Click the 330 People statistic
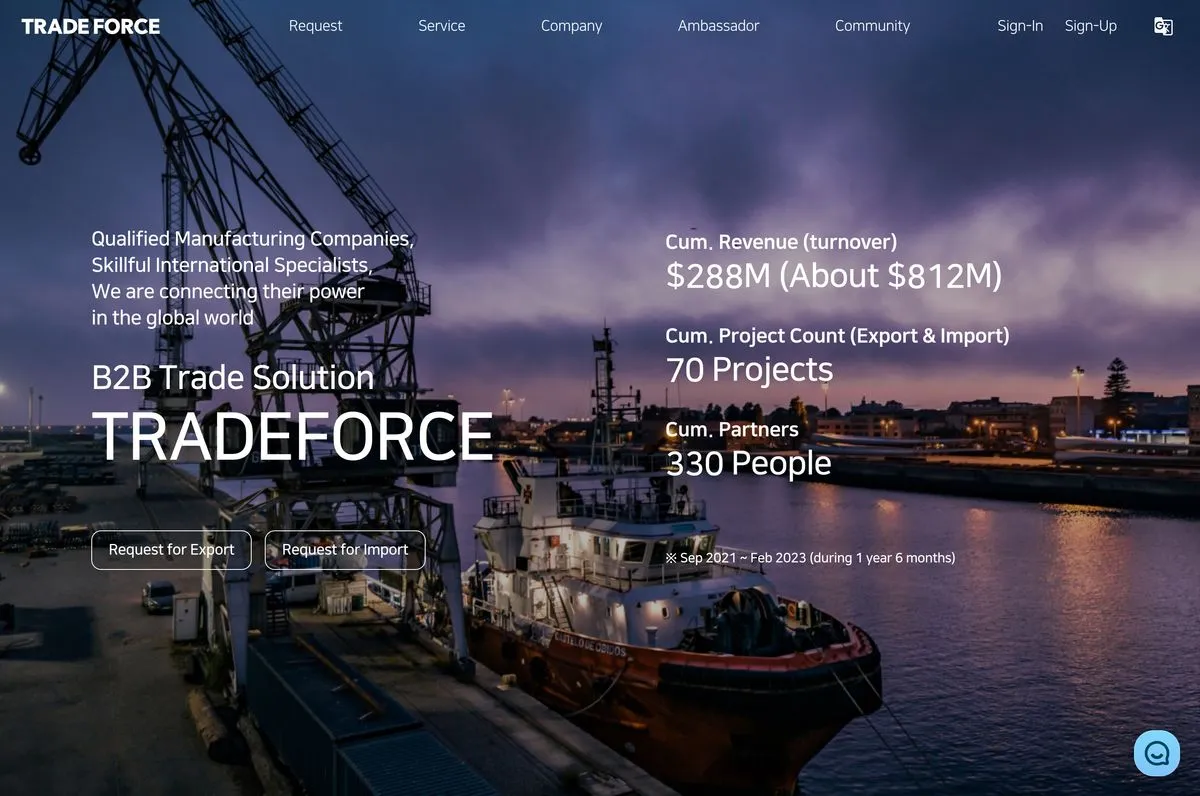Viewport: 1200px width, 796px height. (x=748, y=463)
